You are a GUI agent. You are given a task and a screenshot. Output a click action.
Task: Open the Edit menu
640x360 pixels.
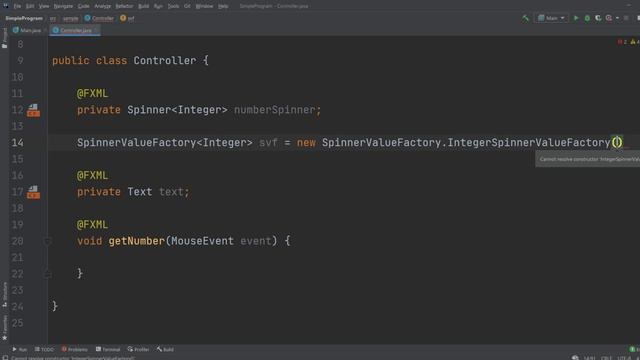30,6
